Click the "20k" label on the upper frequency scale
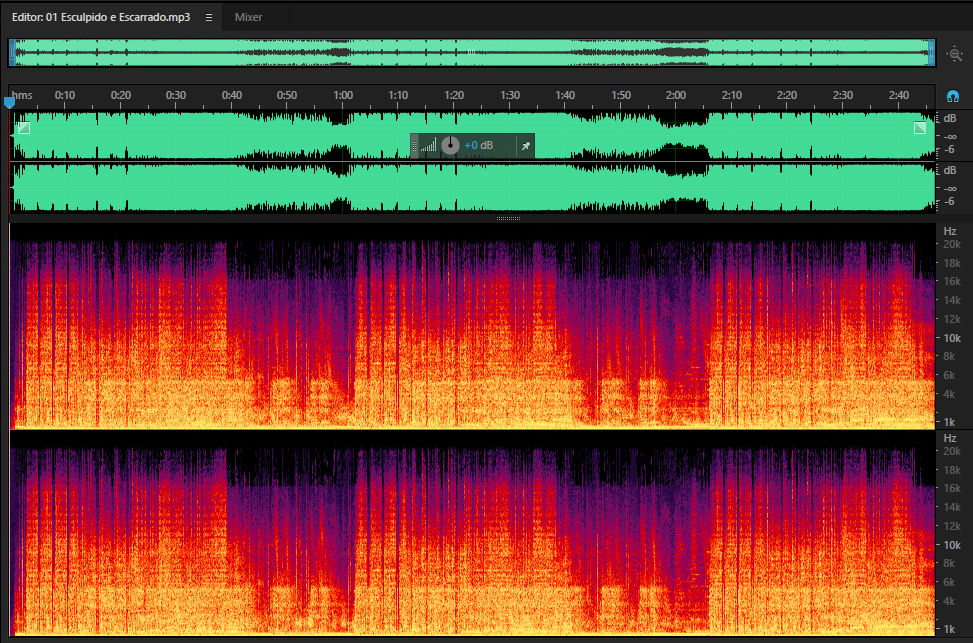Viewport: 973px width, 643px height. (952, 245)
